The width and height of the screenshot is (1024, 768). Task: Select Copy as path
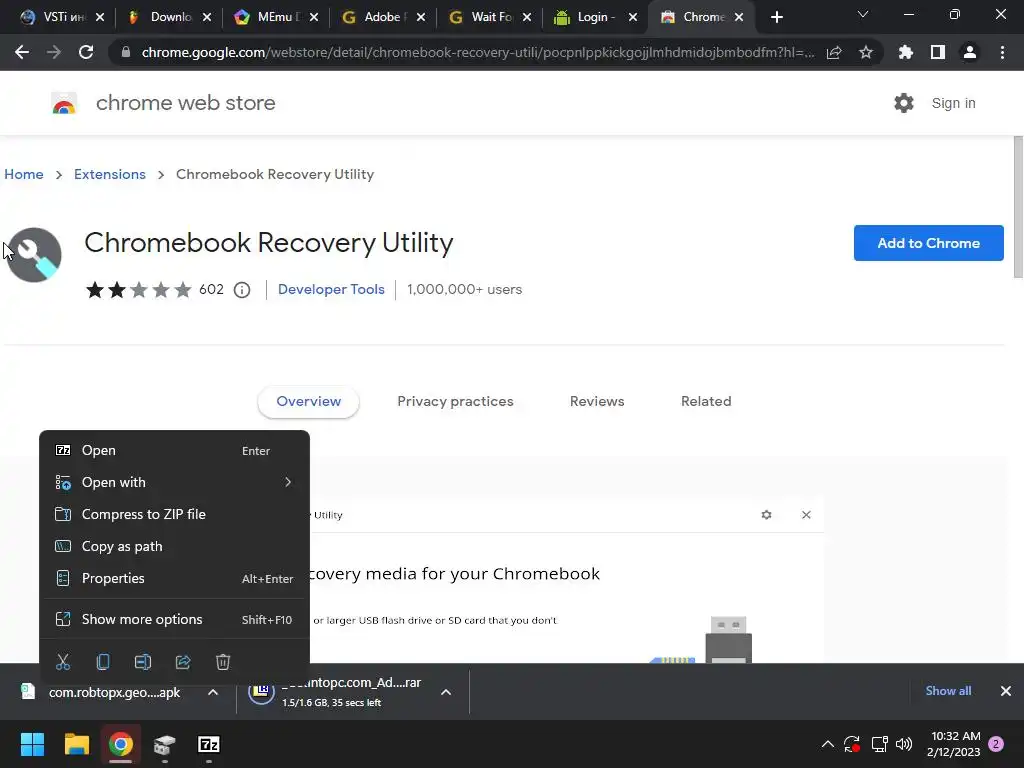tap(174, 547)
